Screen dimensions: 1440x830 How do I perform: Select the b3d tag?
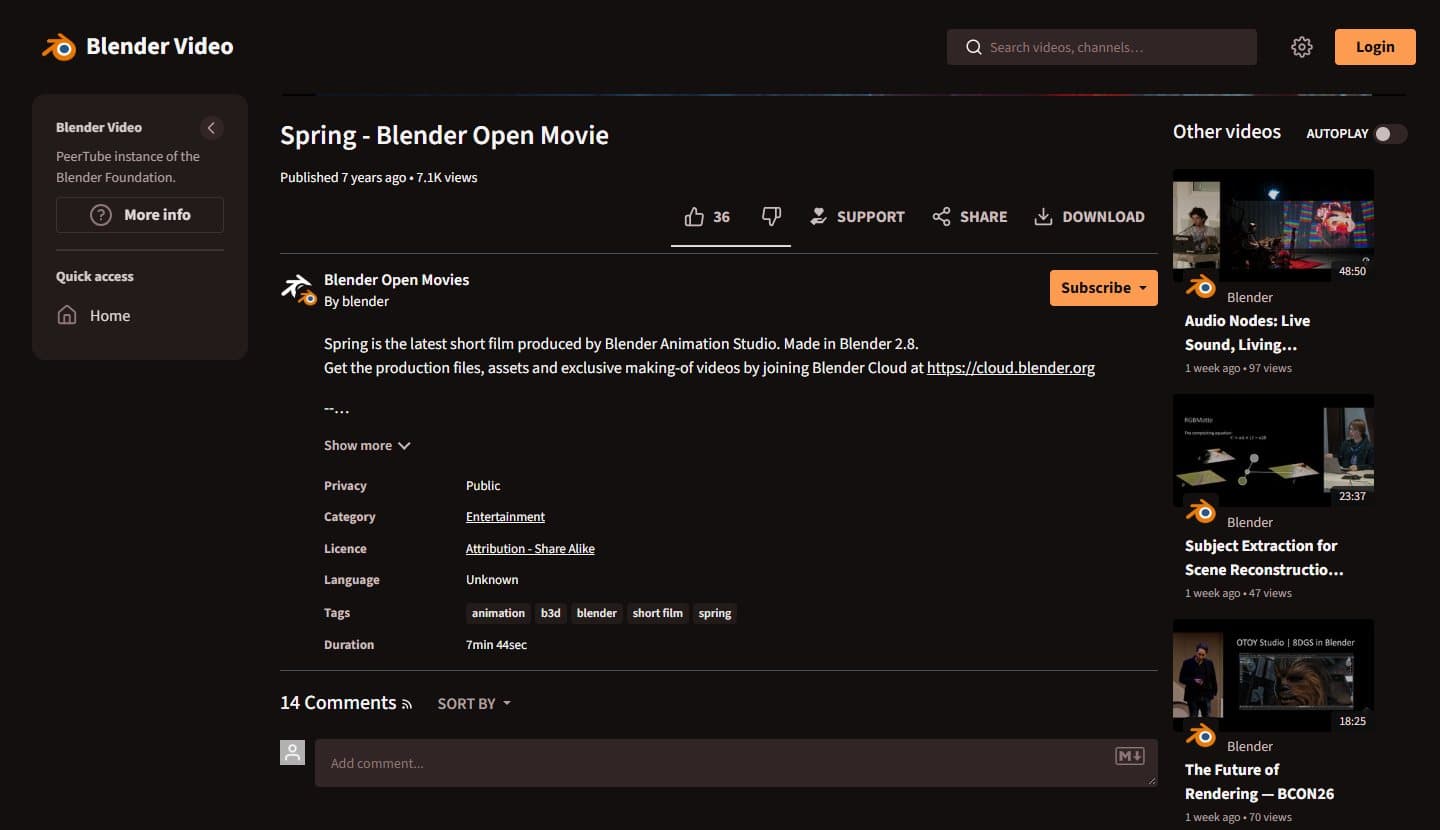[551, 613]
